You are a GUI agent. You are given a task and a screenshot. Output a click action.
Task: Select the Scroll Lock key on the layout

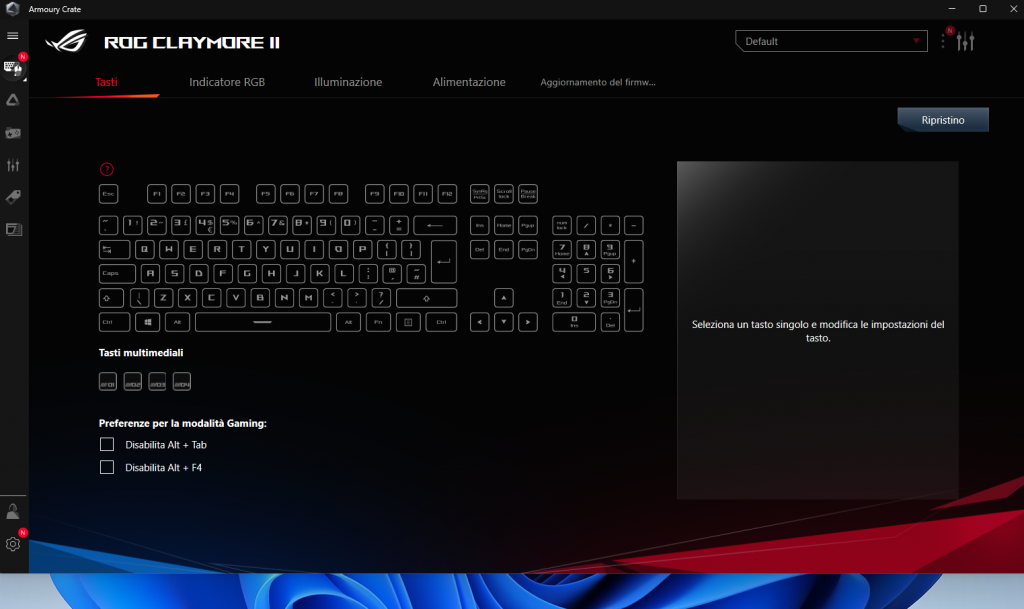[504, 194]
